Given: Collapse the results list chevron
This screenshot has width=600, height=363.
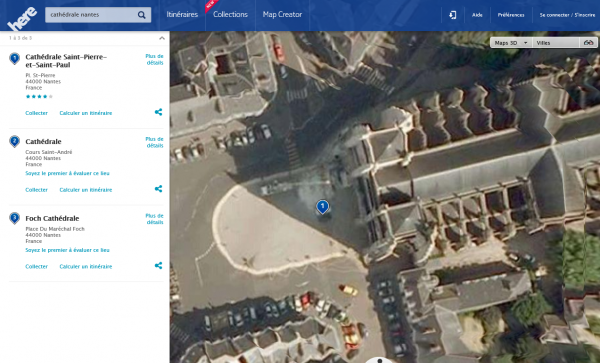Looking at the screenshot, I should point(162,38).
